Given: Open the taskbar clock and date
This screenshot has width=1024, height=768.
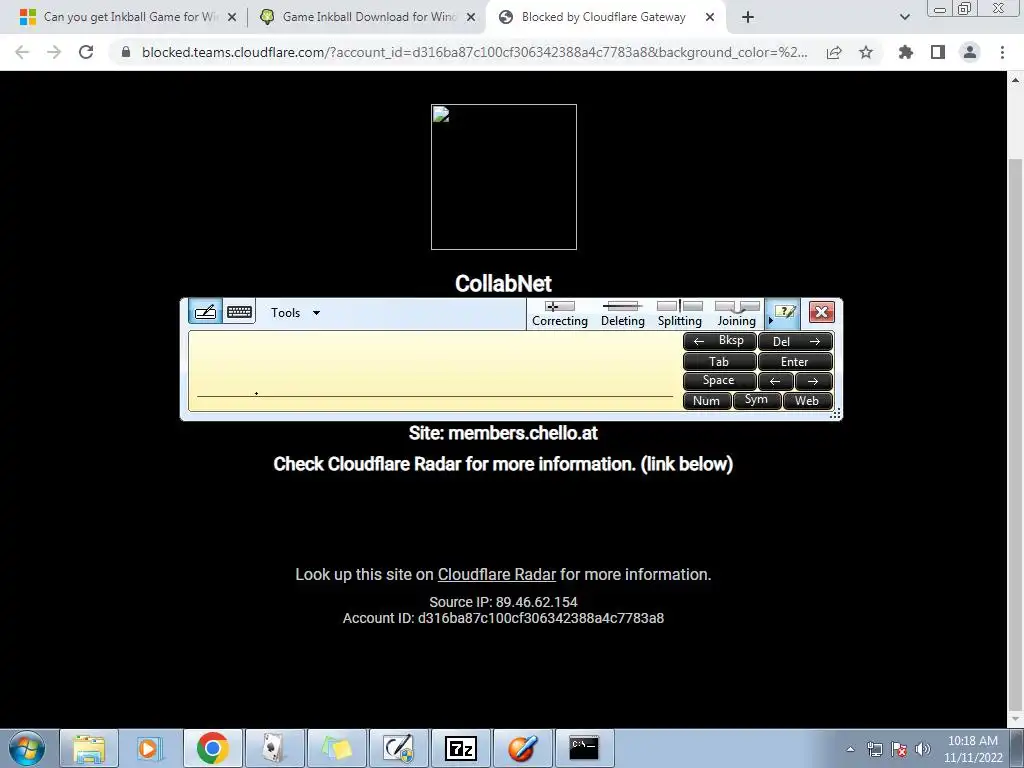Looking at the screenshot, I should pos(973,749).
